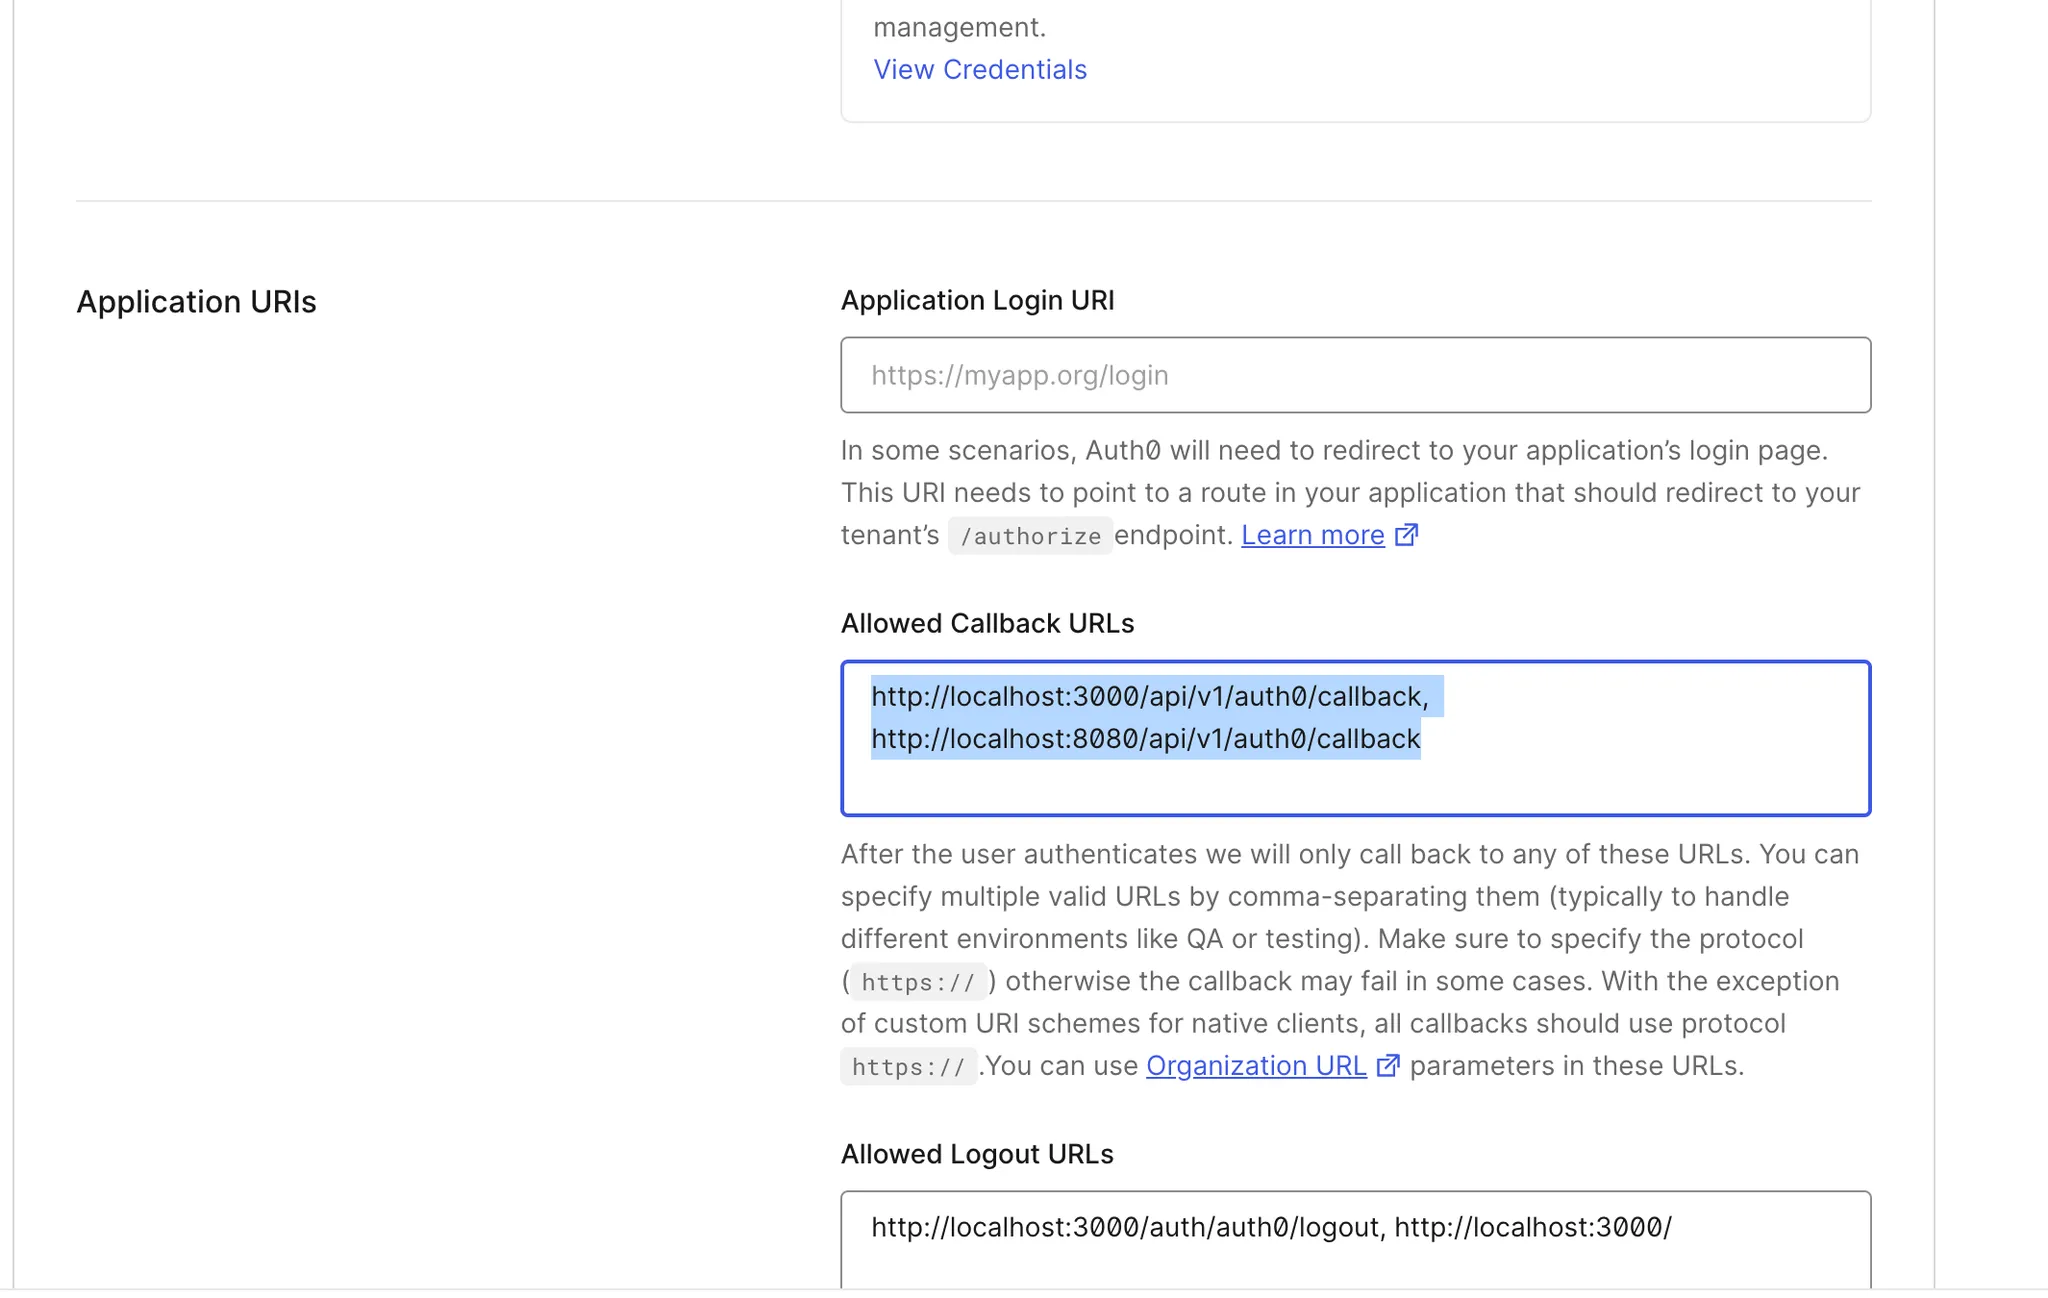Open the Learn more link

[1312, 536]
